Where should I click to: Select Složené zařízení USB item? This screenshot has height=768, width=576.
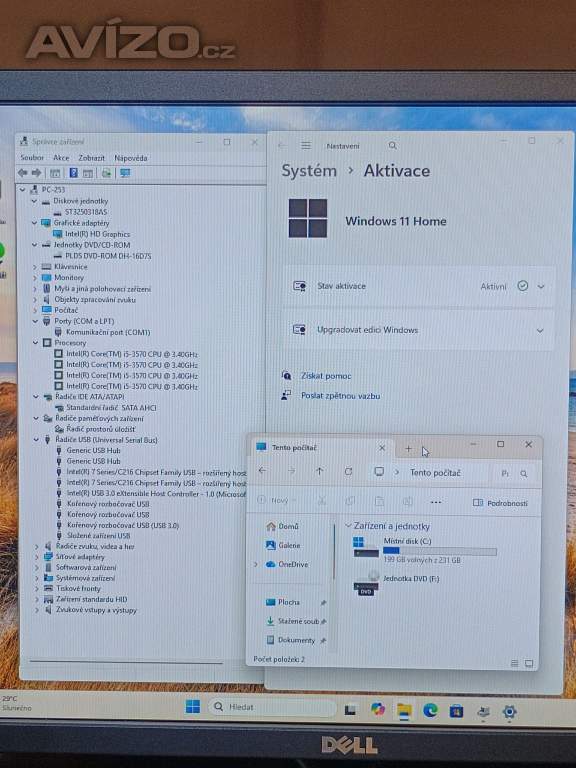98,536
